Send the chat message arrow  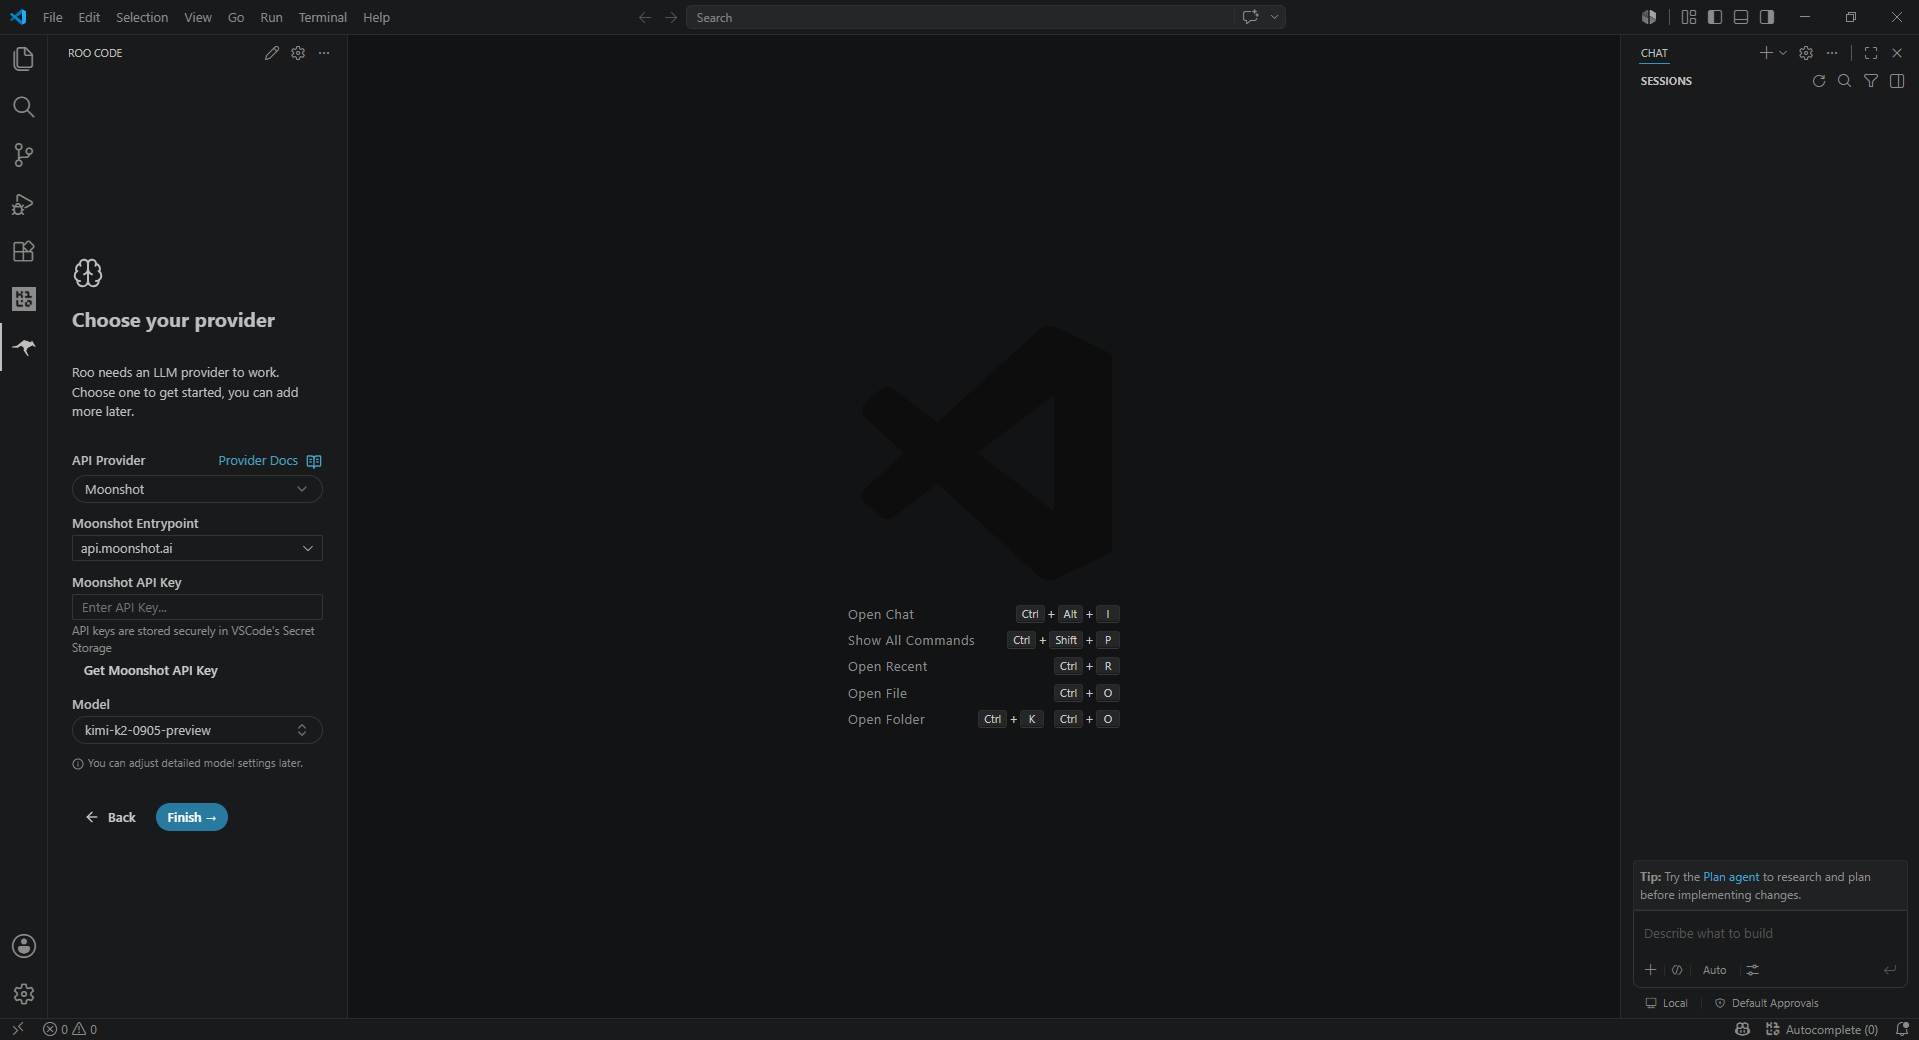(x=1890, y=970)
